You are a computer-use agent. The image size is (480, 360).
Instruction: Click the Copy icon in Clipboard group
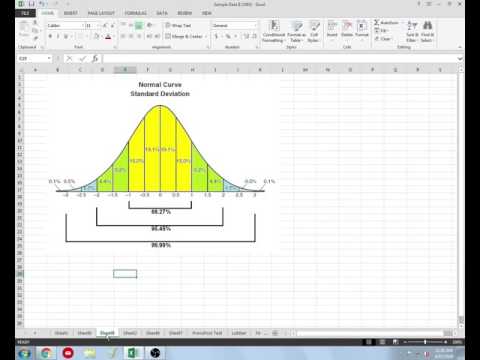pos(35,31)
